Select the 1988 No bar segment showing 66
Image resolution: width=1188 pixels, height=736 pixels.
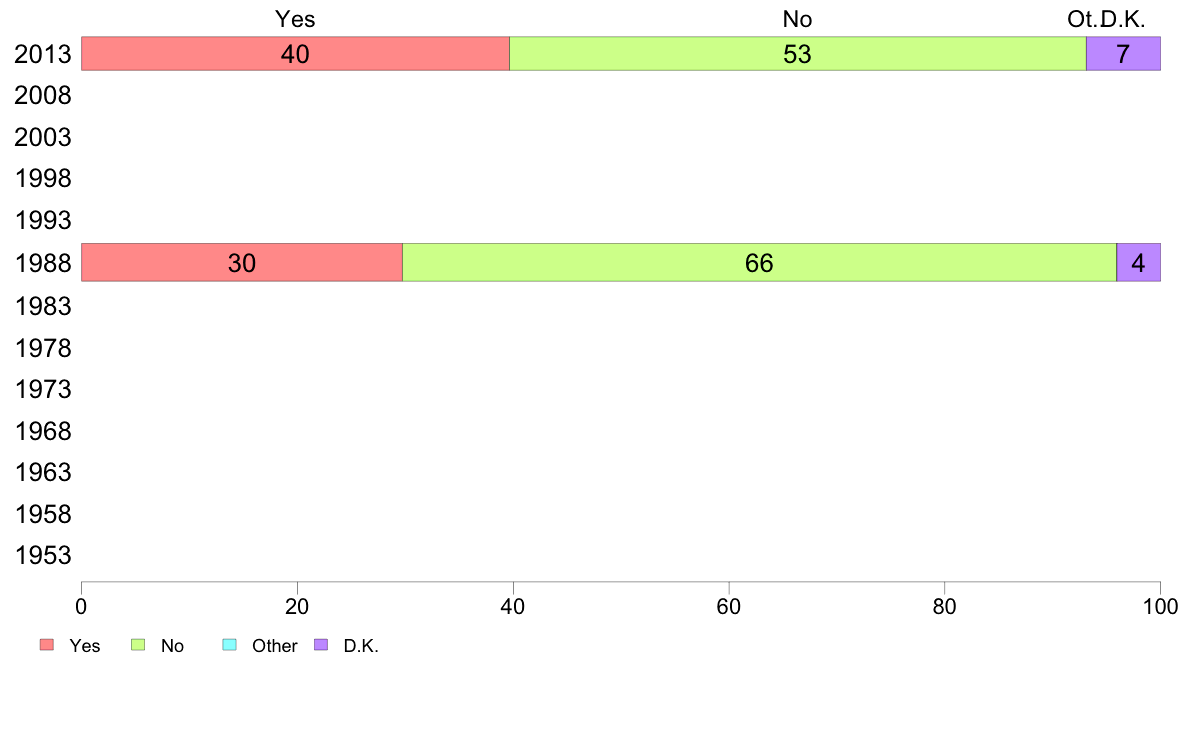tap(759, 262)
